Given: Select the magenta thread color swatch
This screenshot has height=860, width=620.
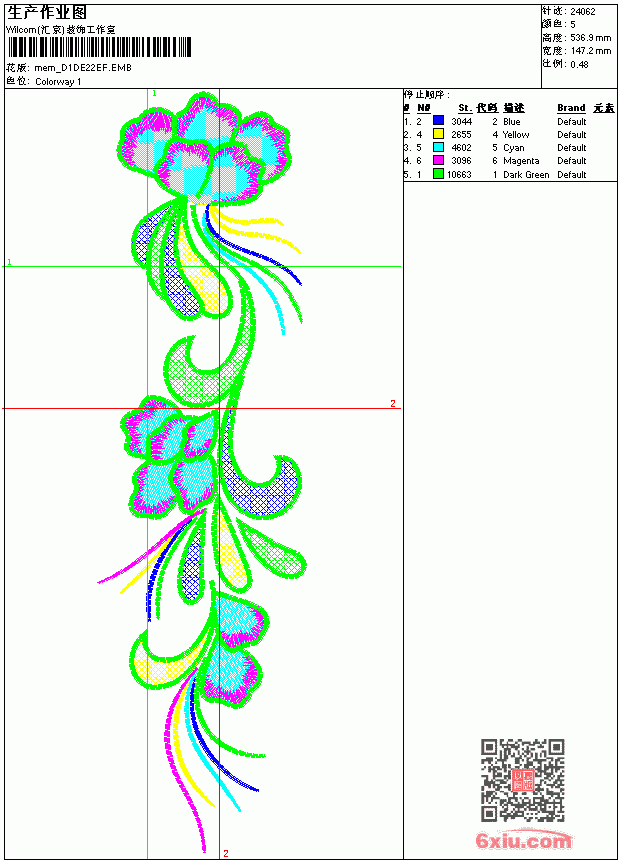Looking at the screenshot, I should [x=438, y=160].
